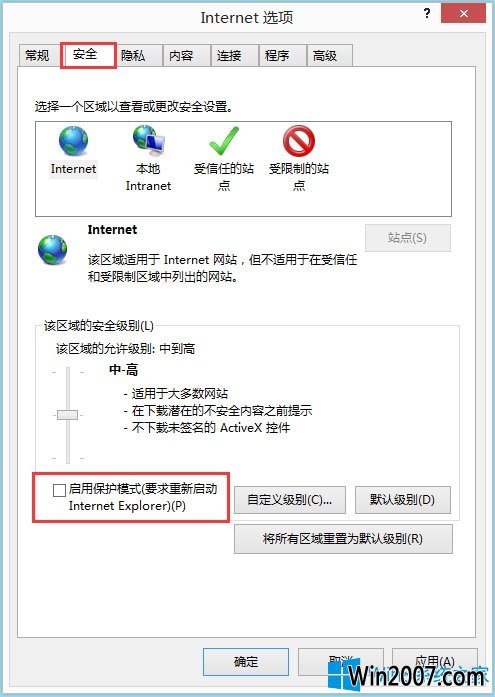
Task: Confirm with the 确定 button
Action: tap(246, 662)
